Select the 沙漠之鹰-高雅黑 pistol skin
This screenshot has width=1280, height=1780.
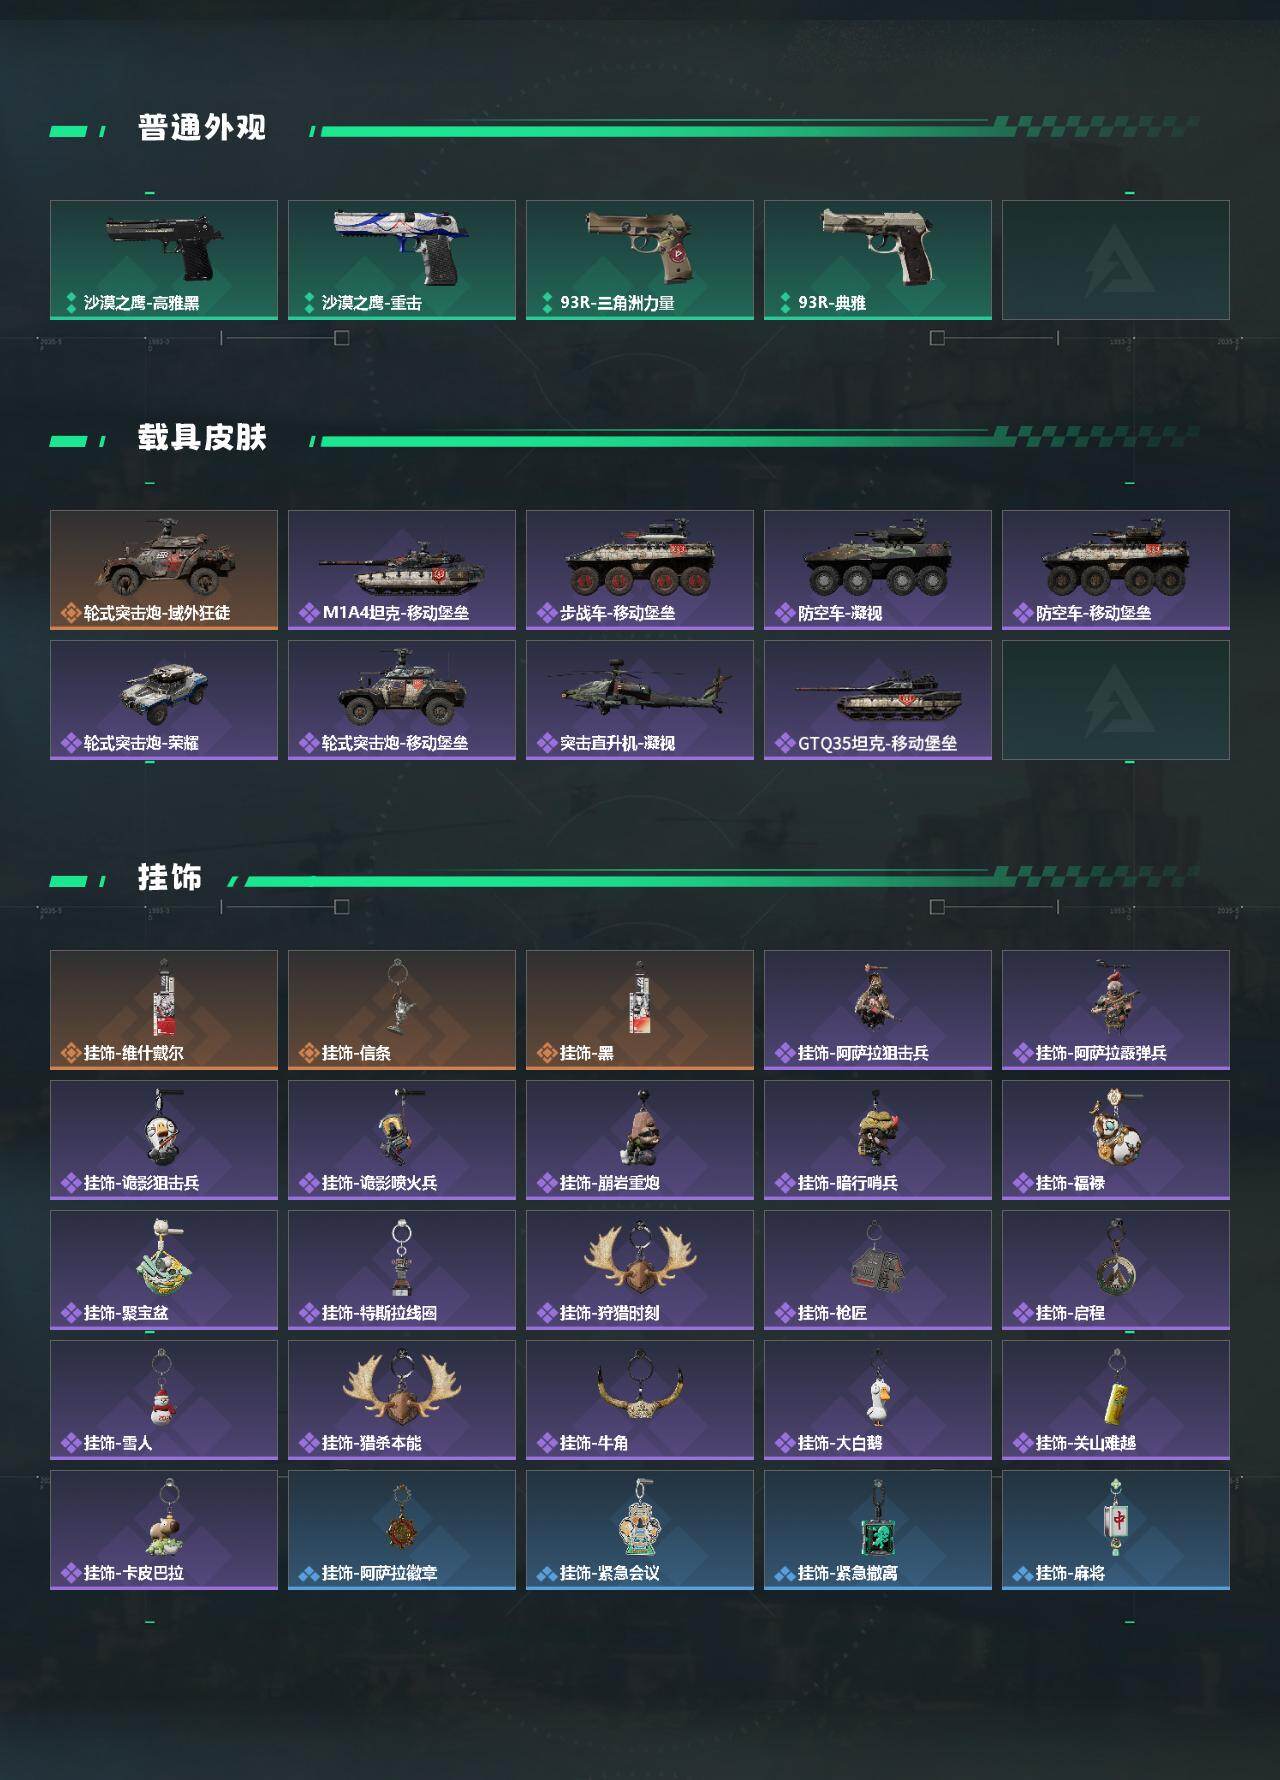164,260
